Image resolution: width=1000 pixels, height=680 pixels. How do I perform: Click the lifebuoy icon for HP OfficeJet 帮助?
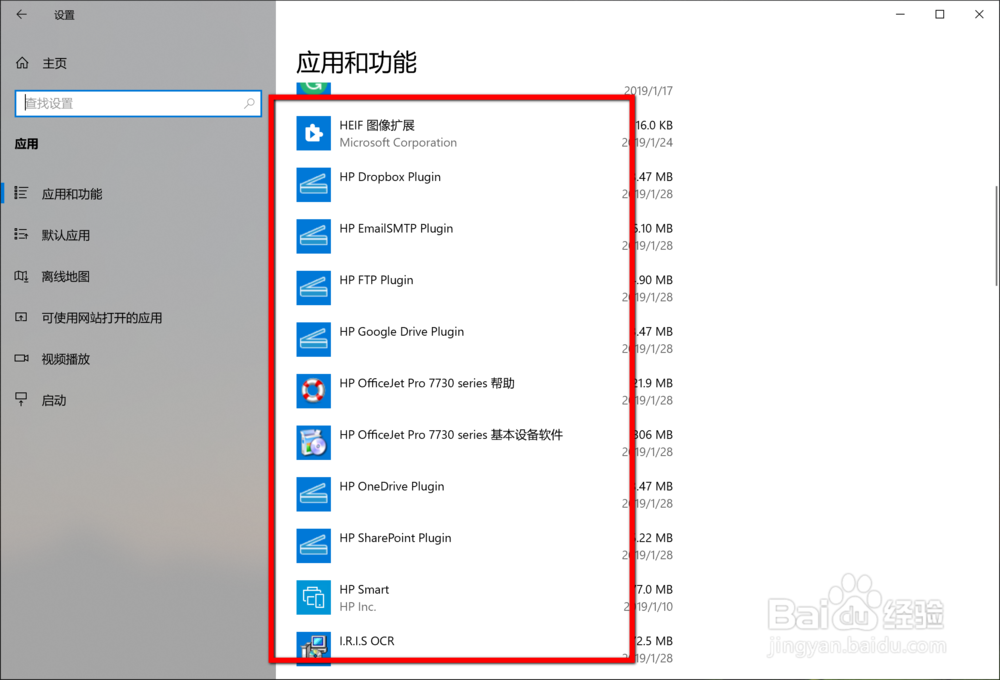click(x=313, y=391)
